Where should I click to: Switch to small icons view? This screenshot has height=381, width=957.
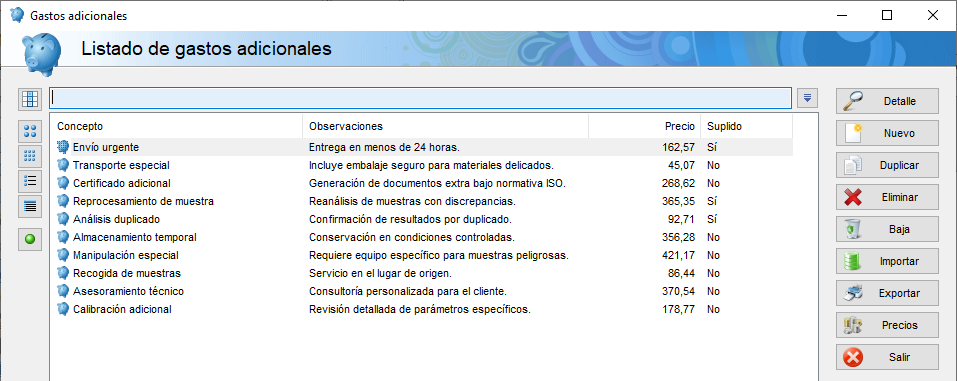(x=30, y=156)
